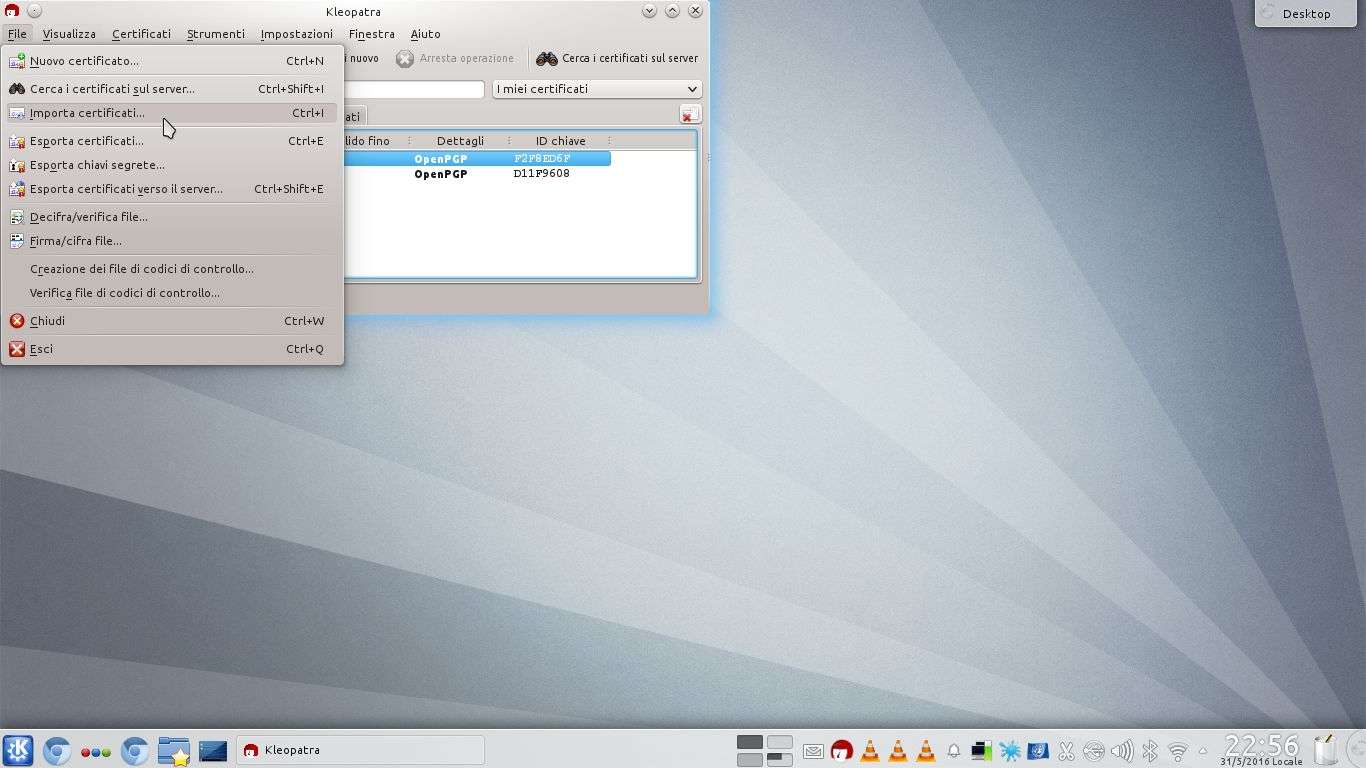Click the notification bell icon
Screen dimensions: 1366x768
coord(953,750)
